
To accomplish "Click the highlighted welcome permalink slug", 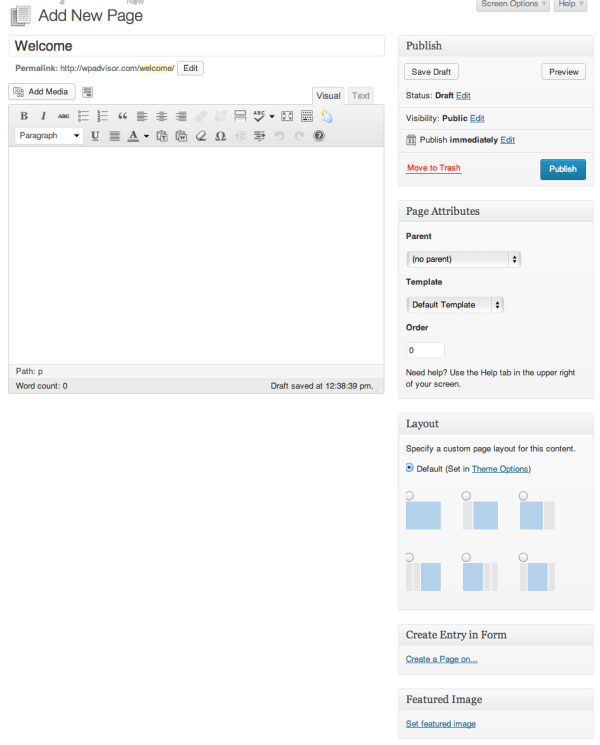I will pyautogui.click(x=156, y=68).
